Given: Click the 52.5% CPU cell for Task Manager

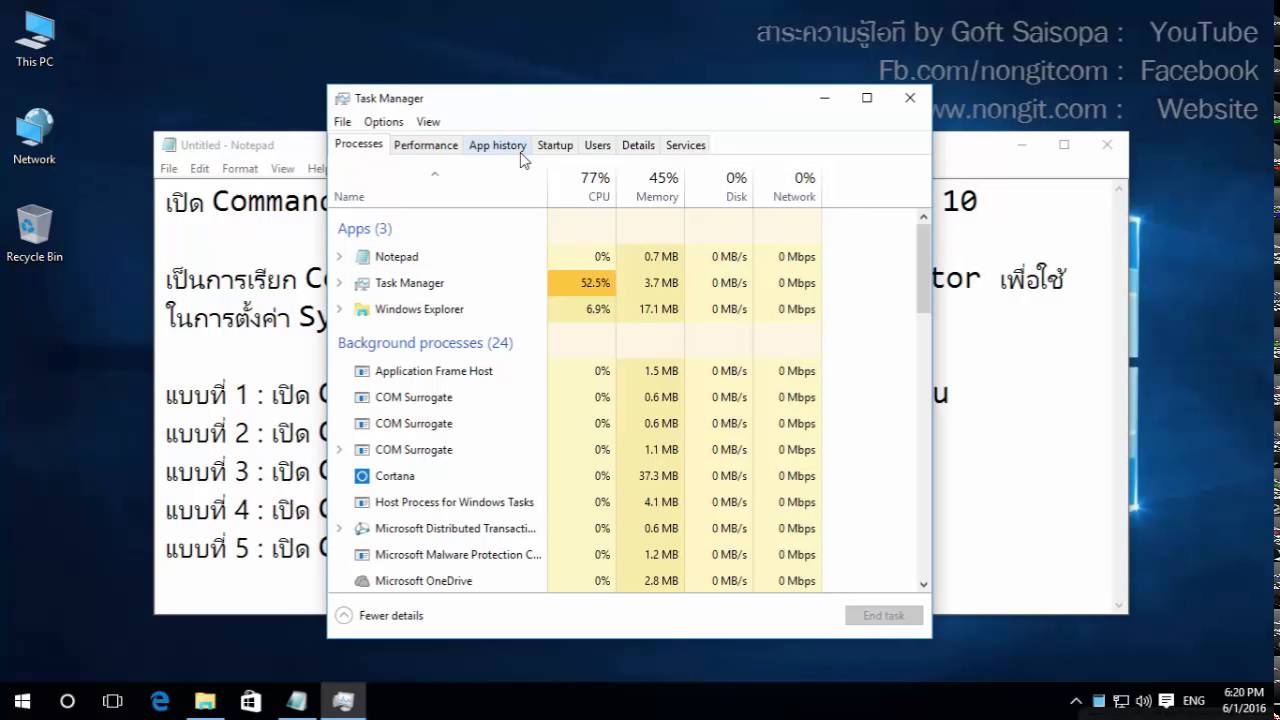Looking at the screenshot, I should [582, 283].
